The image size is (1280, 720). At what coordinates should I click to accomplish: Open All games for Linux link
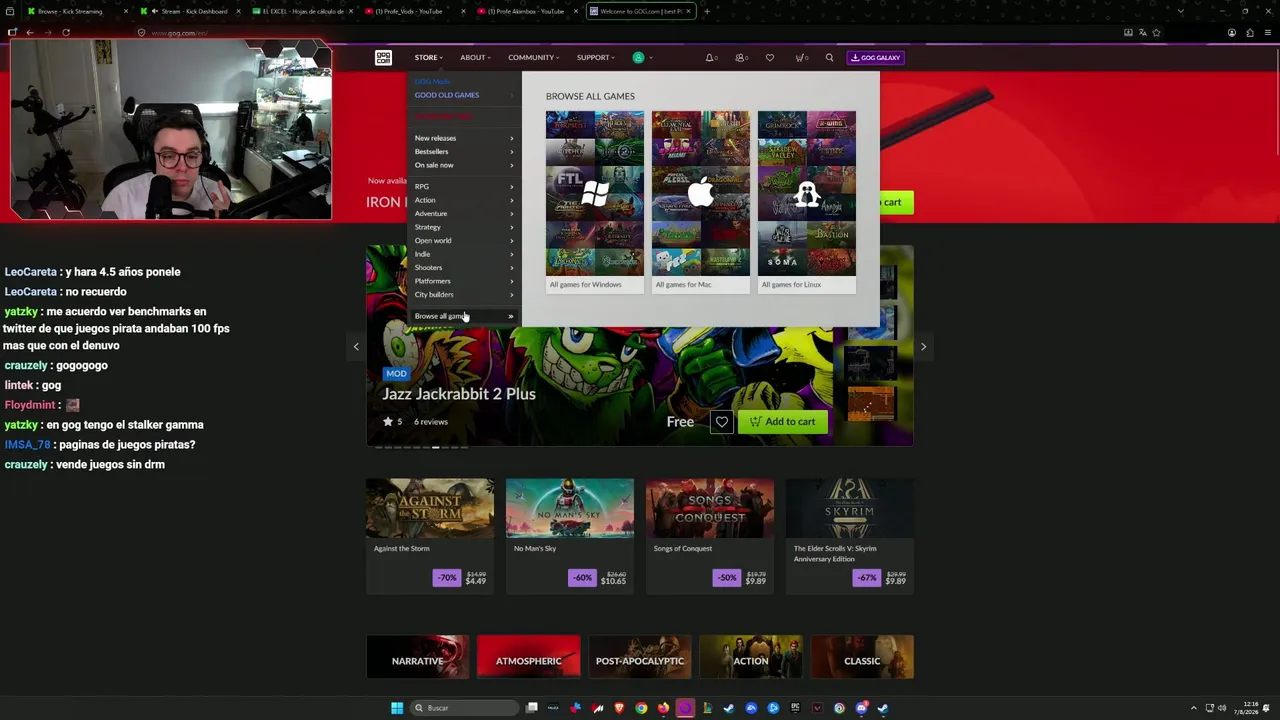pos(807,202)
